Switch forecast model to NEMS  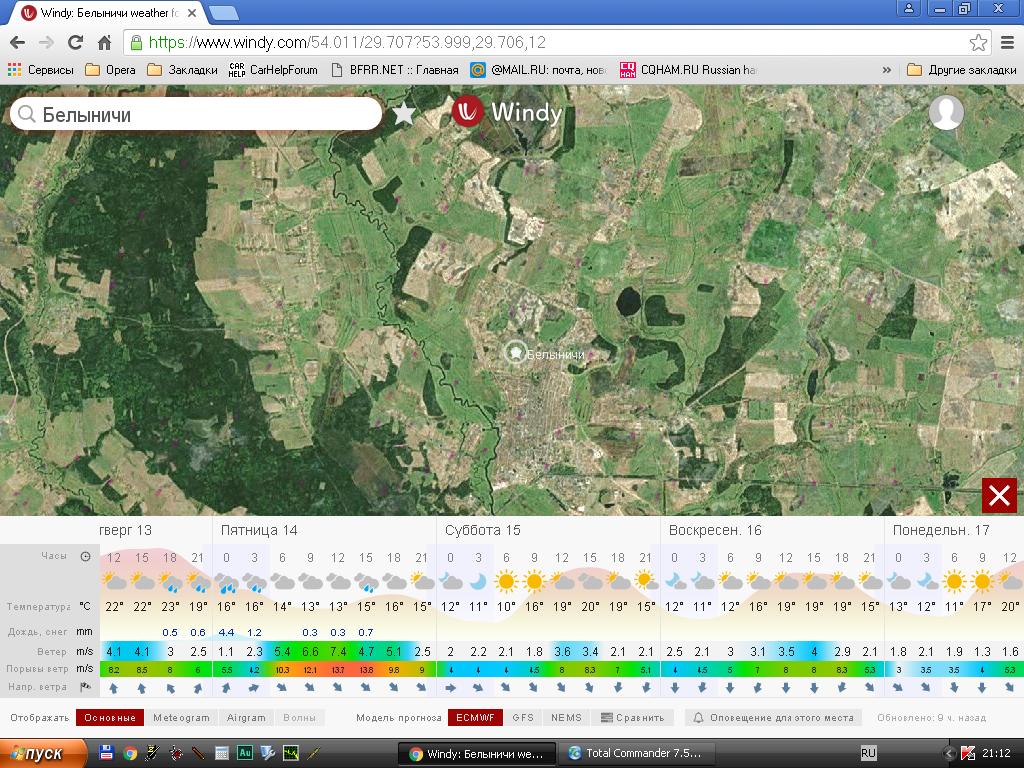click(566, 718)
